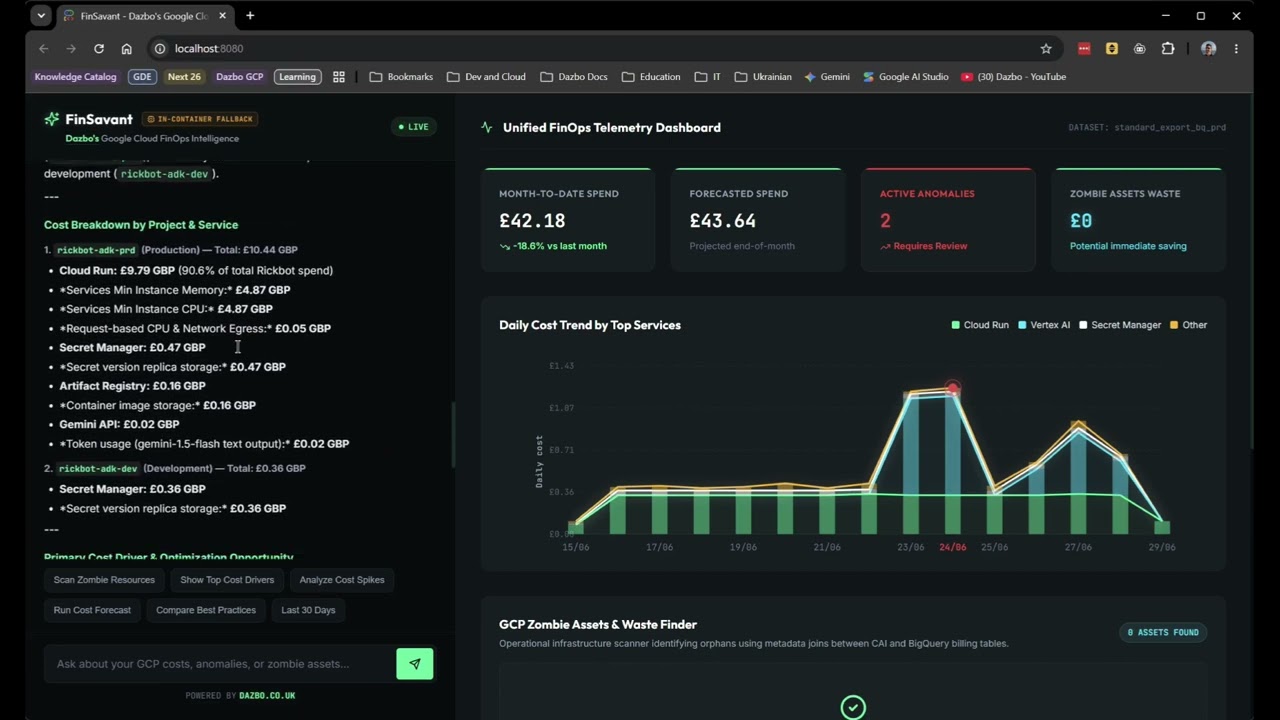
Task: Expand the Education bookmark folder
Action: [650, 77]
